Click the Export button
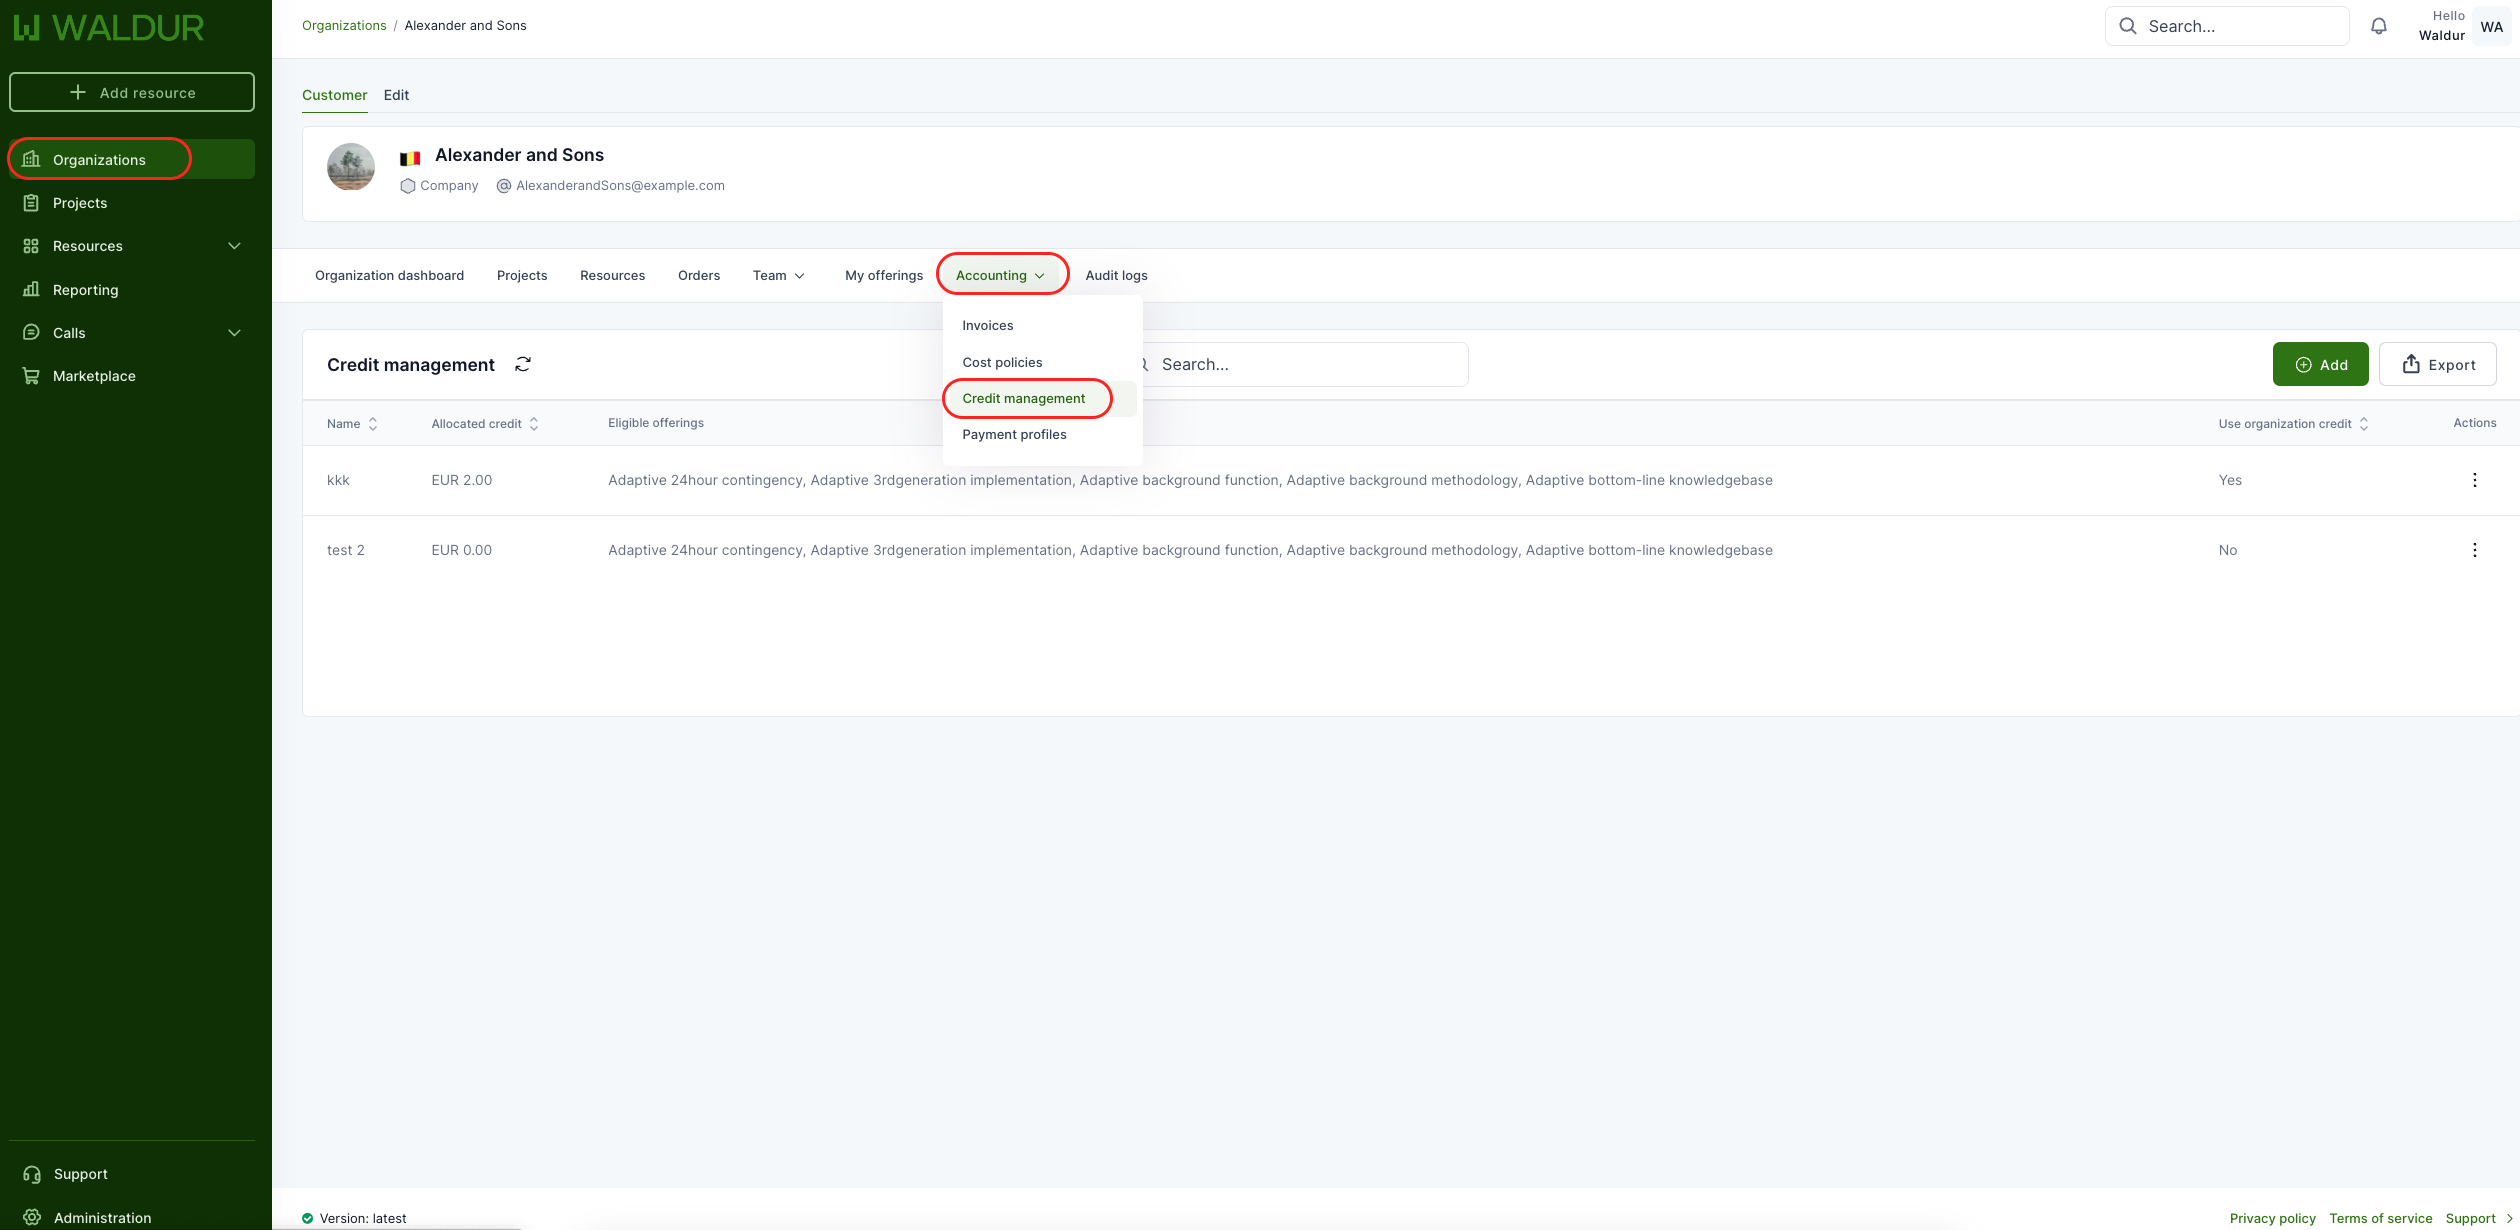This screenshot has width=2520, height=1230. [2437, 364]
